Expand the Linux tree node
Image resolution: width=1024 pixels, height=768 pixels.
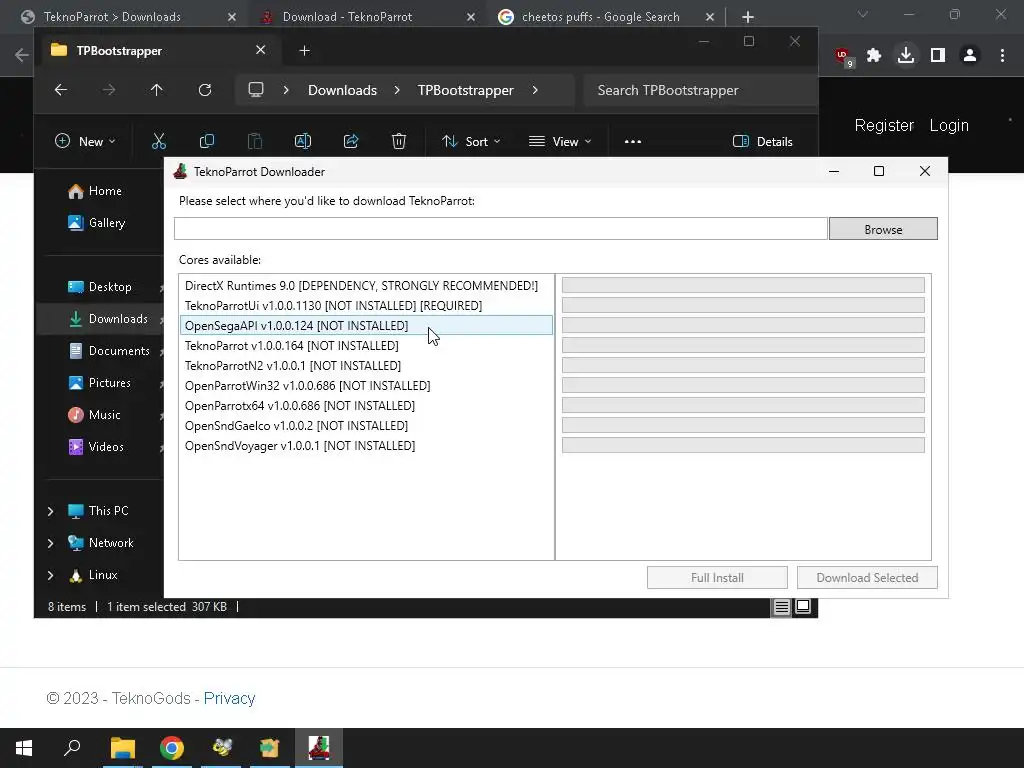tap(50, 575)
